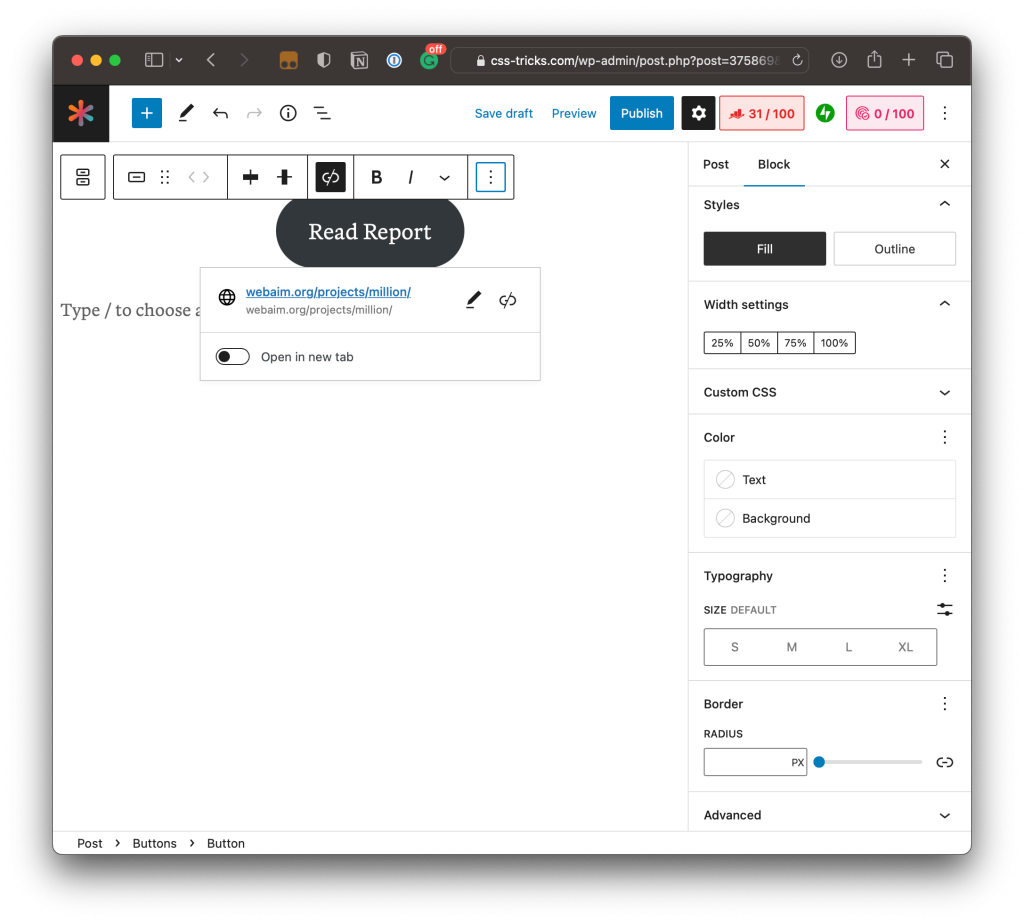Click the border radius slider
This screenshot has height=924, width=1024.
point(869,762)
